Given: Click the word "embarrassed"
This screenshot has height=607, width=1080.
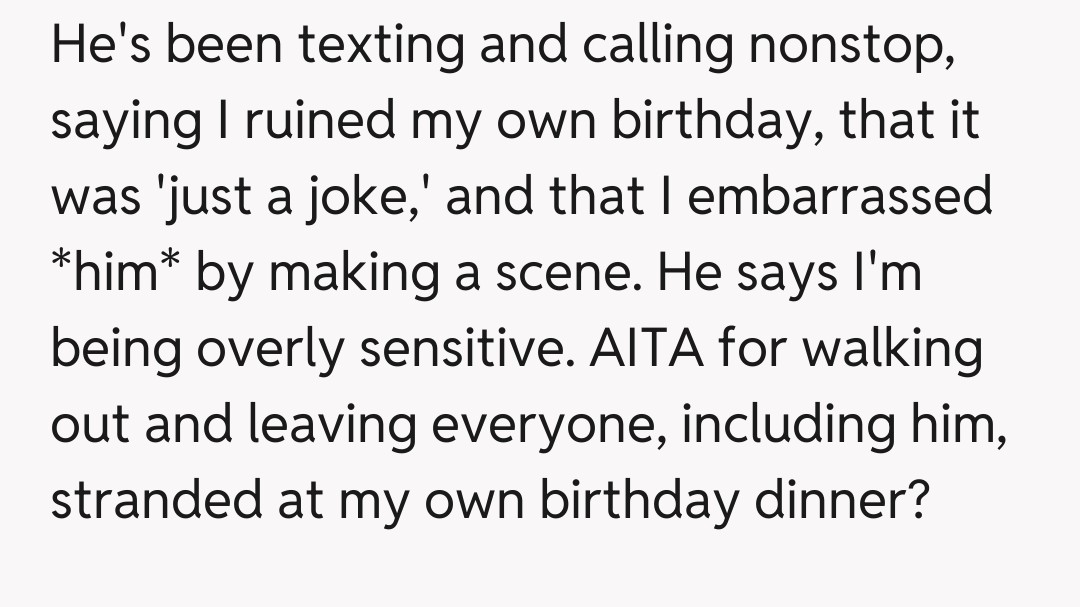Looking at the screenshot, I should (841, 197).
